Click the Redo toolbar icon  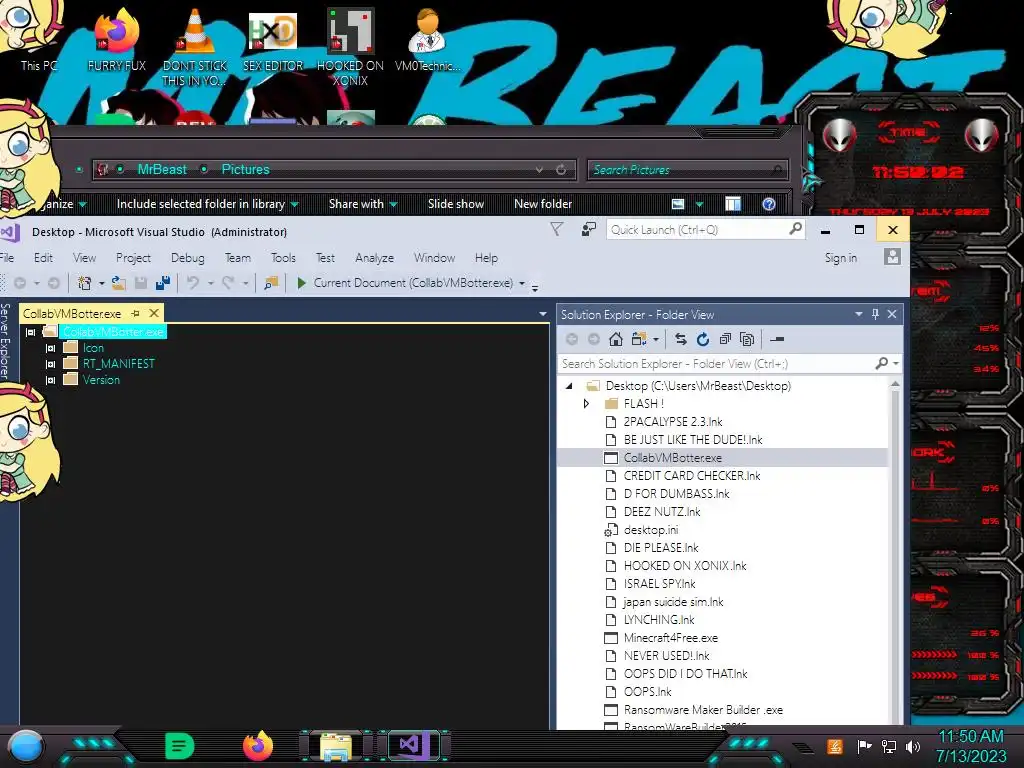[228, 283]
